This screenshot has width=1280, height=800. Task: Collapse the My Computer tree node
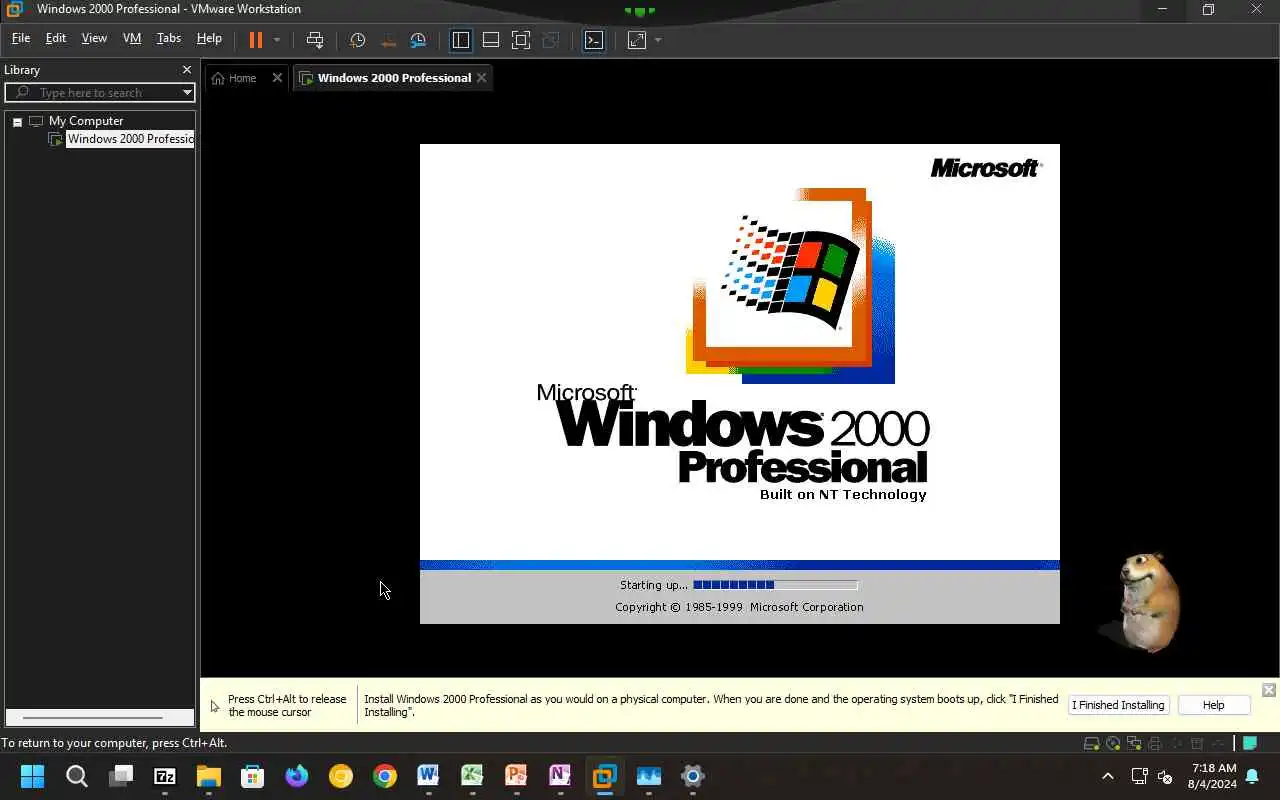tap(17, 121)
